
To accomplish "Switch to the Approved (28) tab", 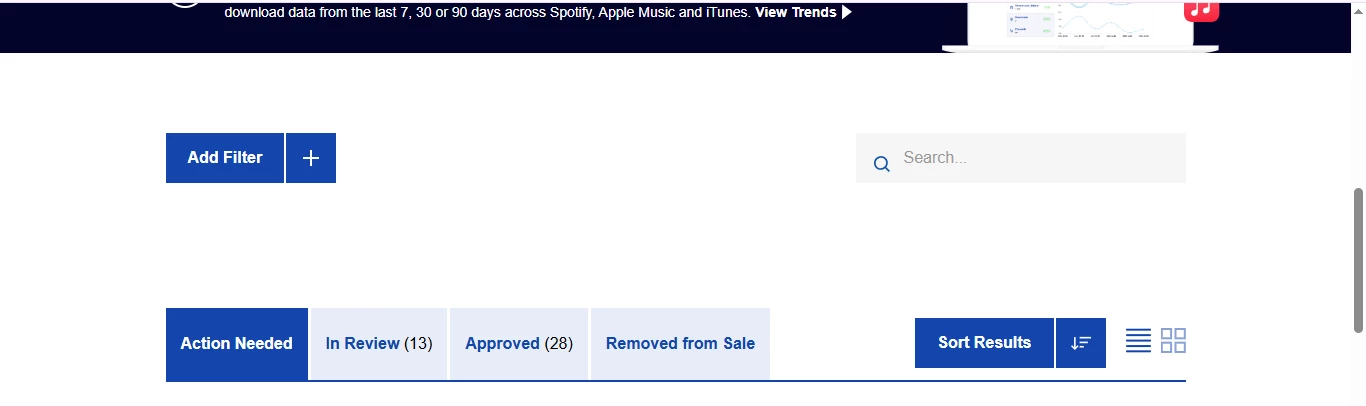I will [x=519, y=344].
